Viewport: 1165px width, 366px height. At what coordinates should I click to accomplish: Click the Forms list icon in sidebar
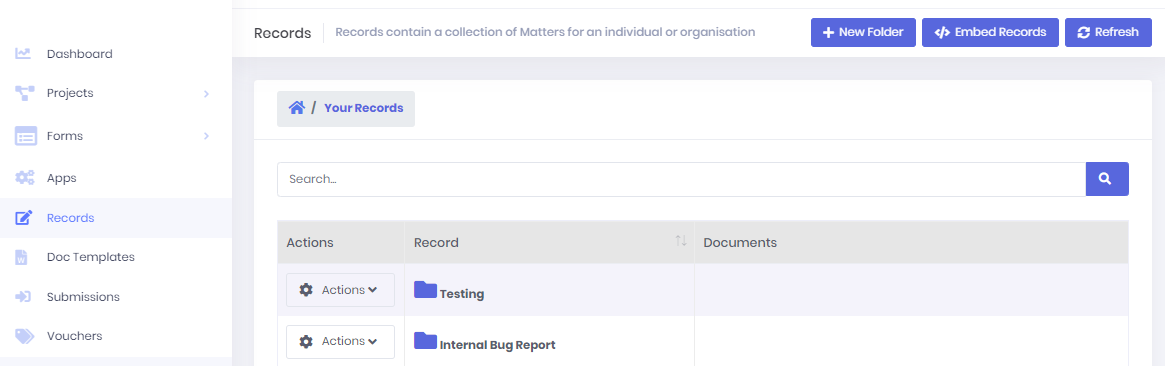click(26, 137)
